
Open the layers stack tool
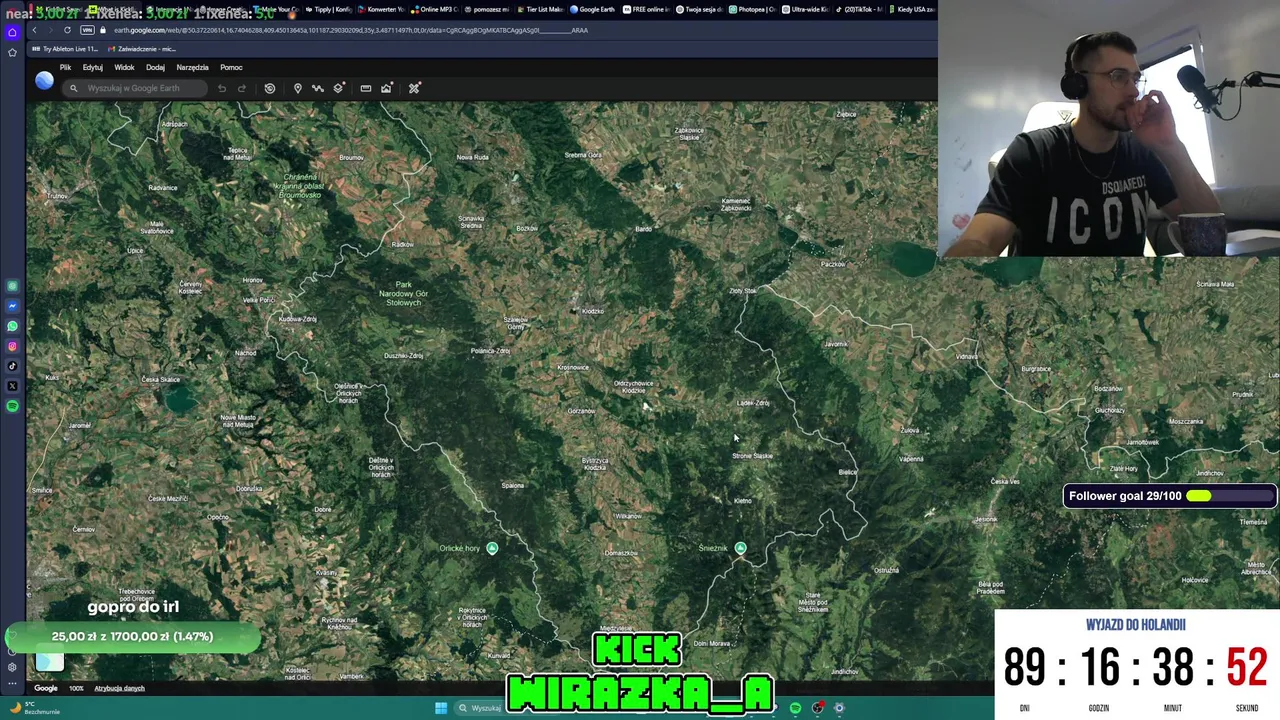pyautogui.click(x=339, y=88)
